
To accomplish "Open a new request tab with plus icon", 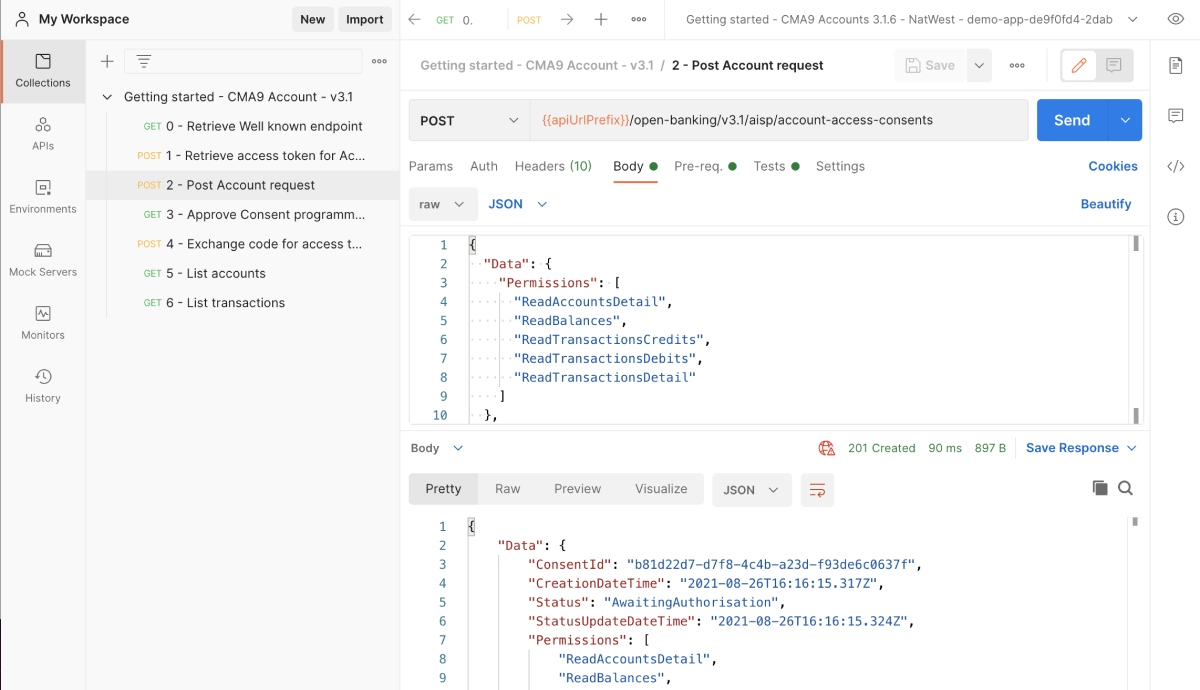I will (x=601, y=19).
